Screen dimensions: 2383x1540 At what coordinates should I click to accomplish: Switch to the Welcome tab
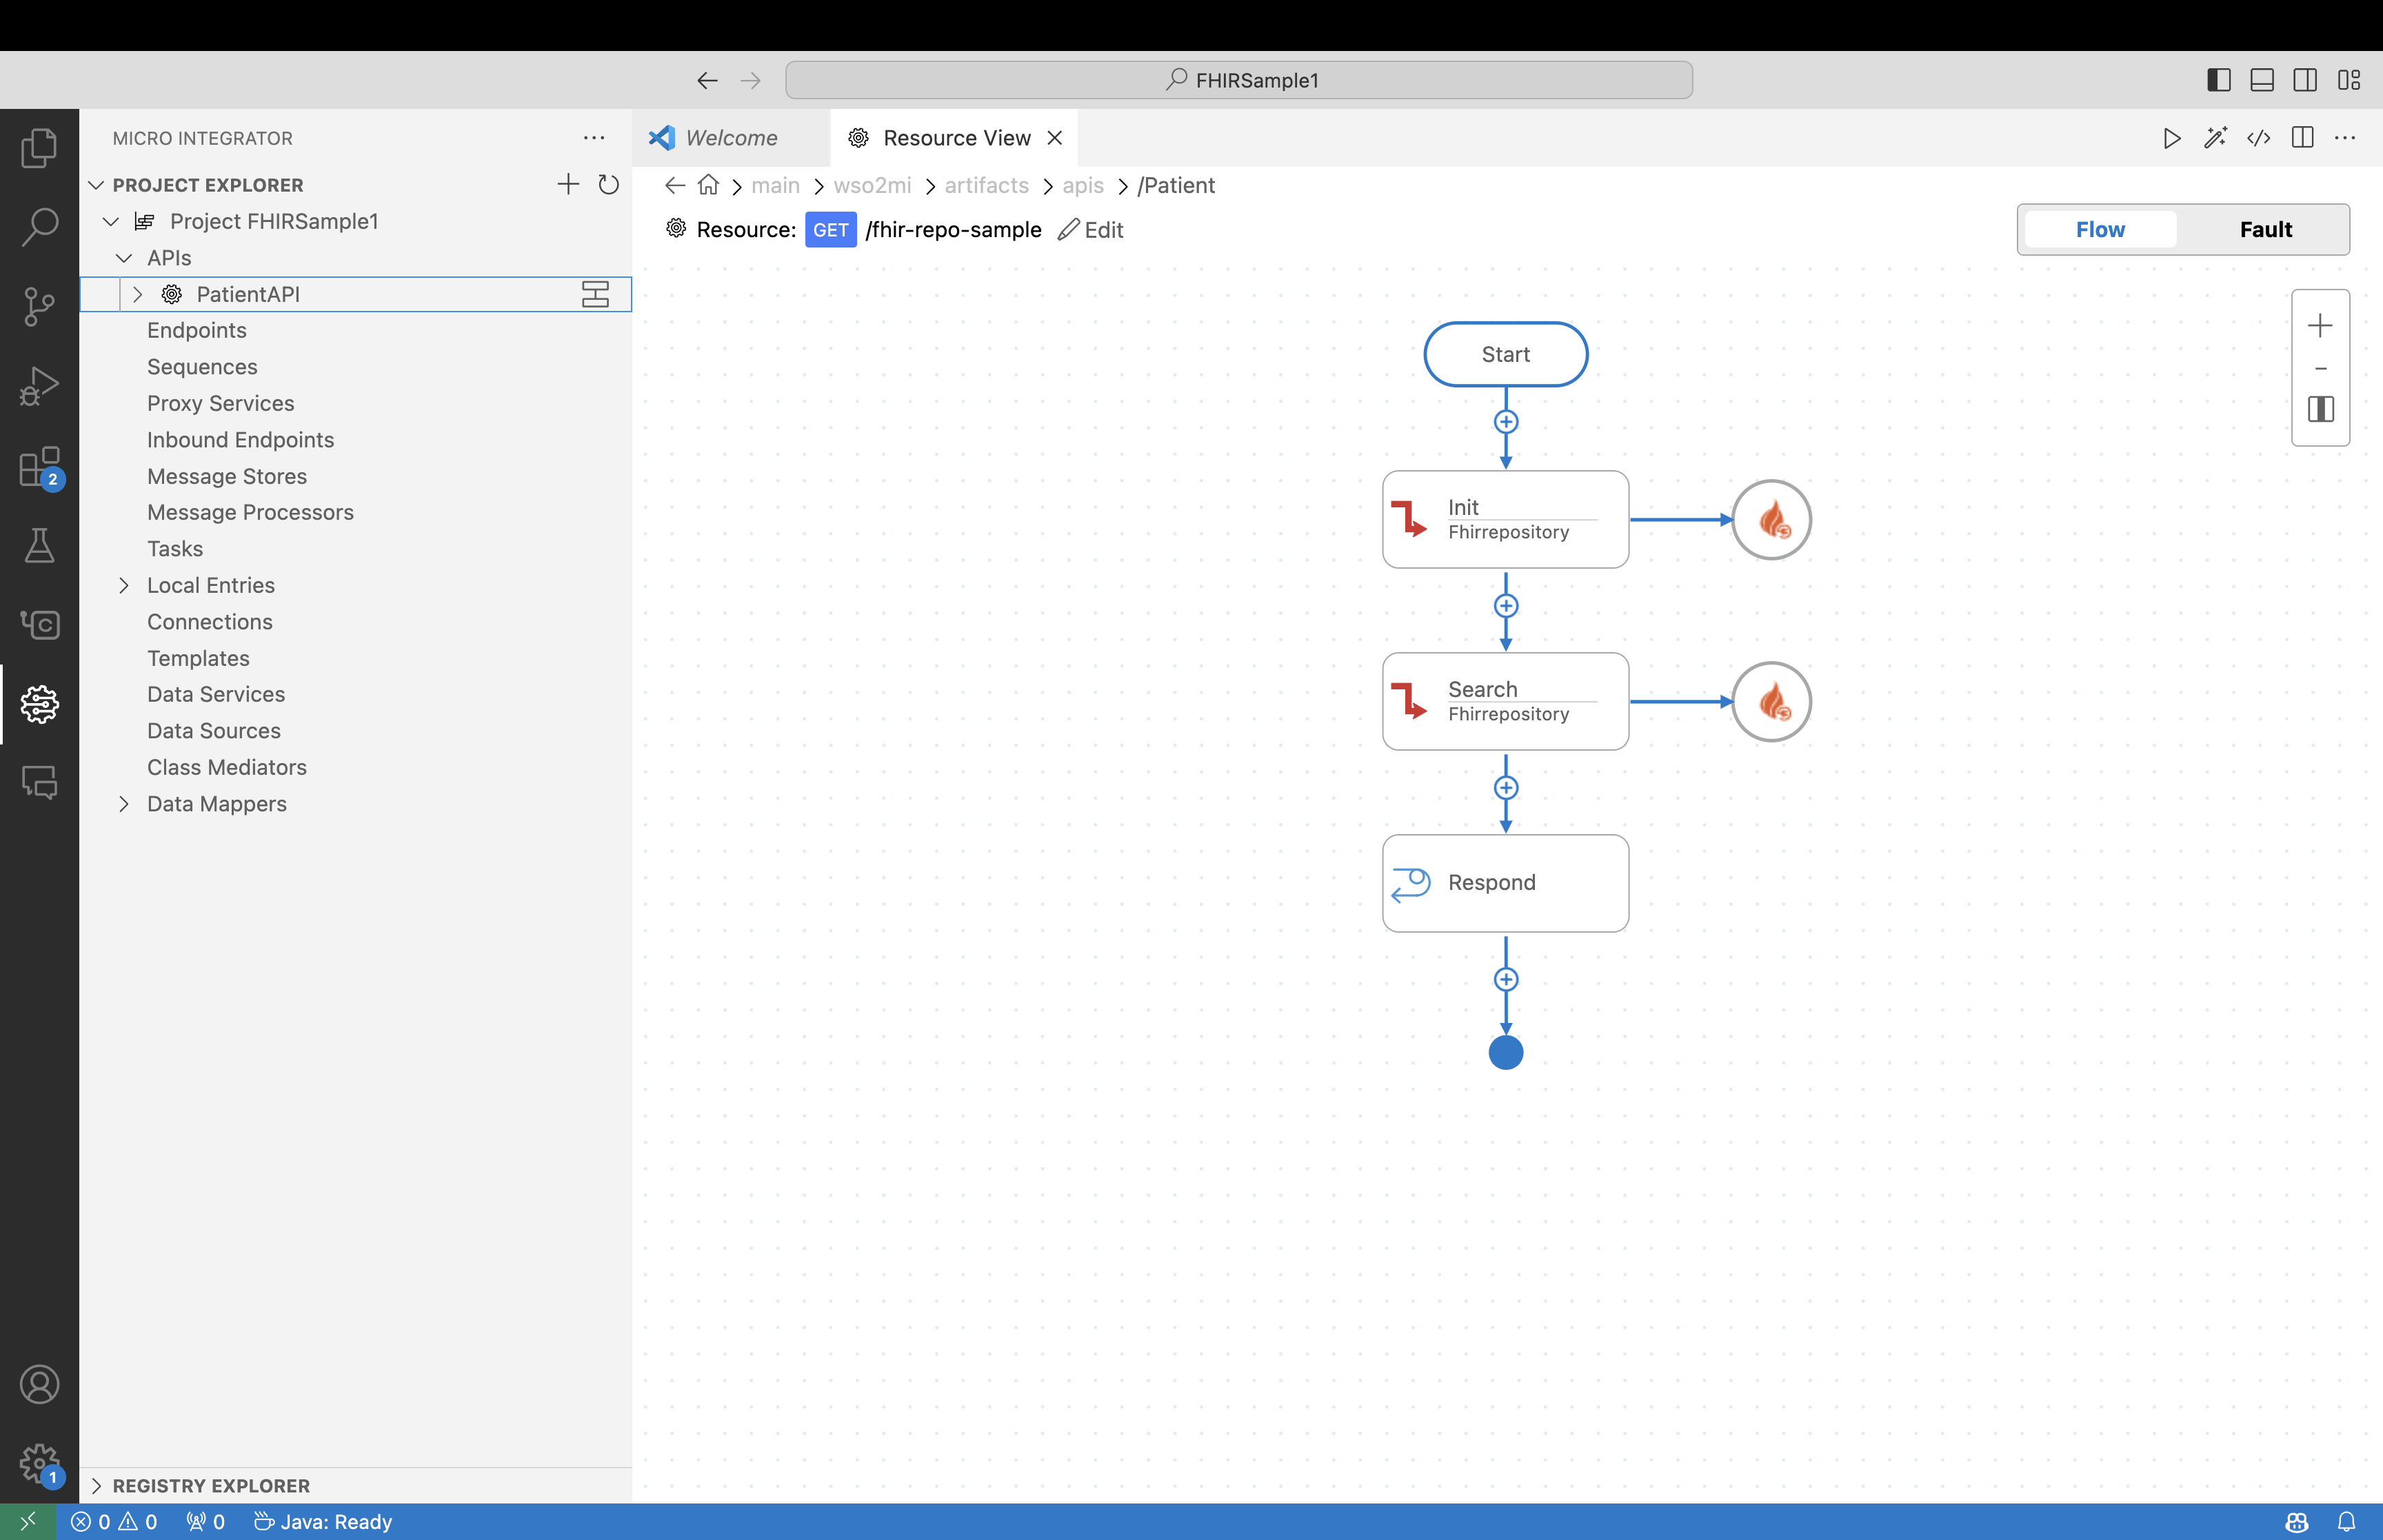[730, 138]
